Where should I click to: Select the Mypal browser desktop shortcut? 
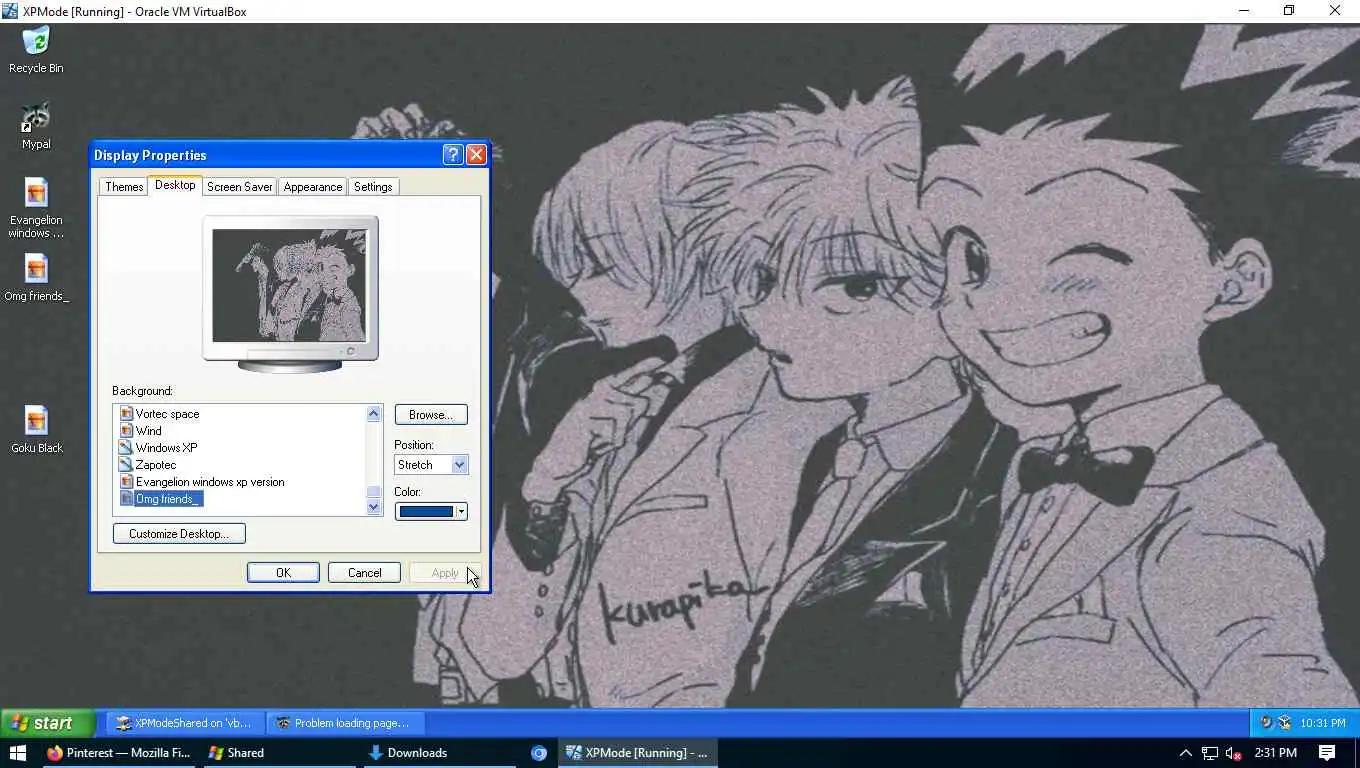click(36, 126)
